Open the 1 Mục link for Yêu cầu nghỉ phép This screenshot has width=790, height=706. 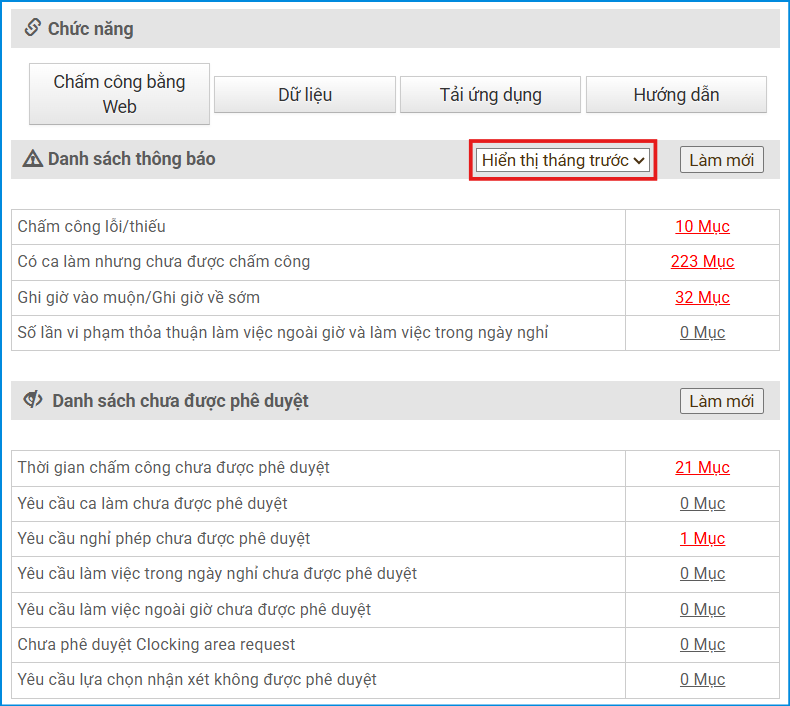pyautogui.click(x=702, y=538)
